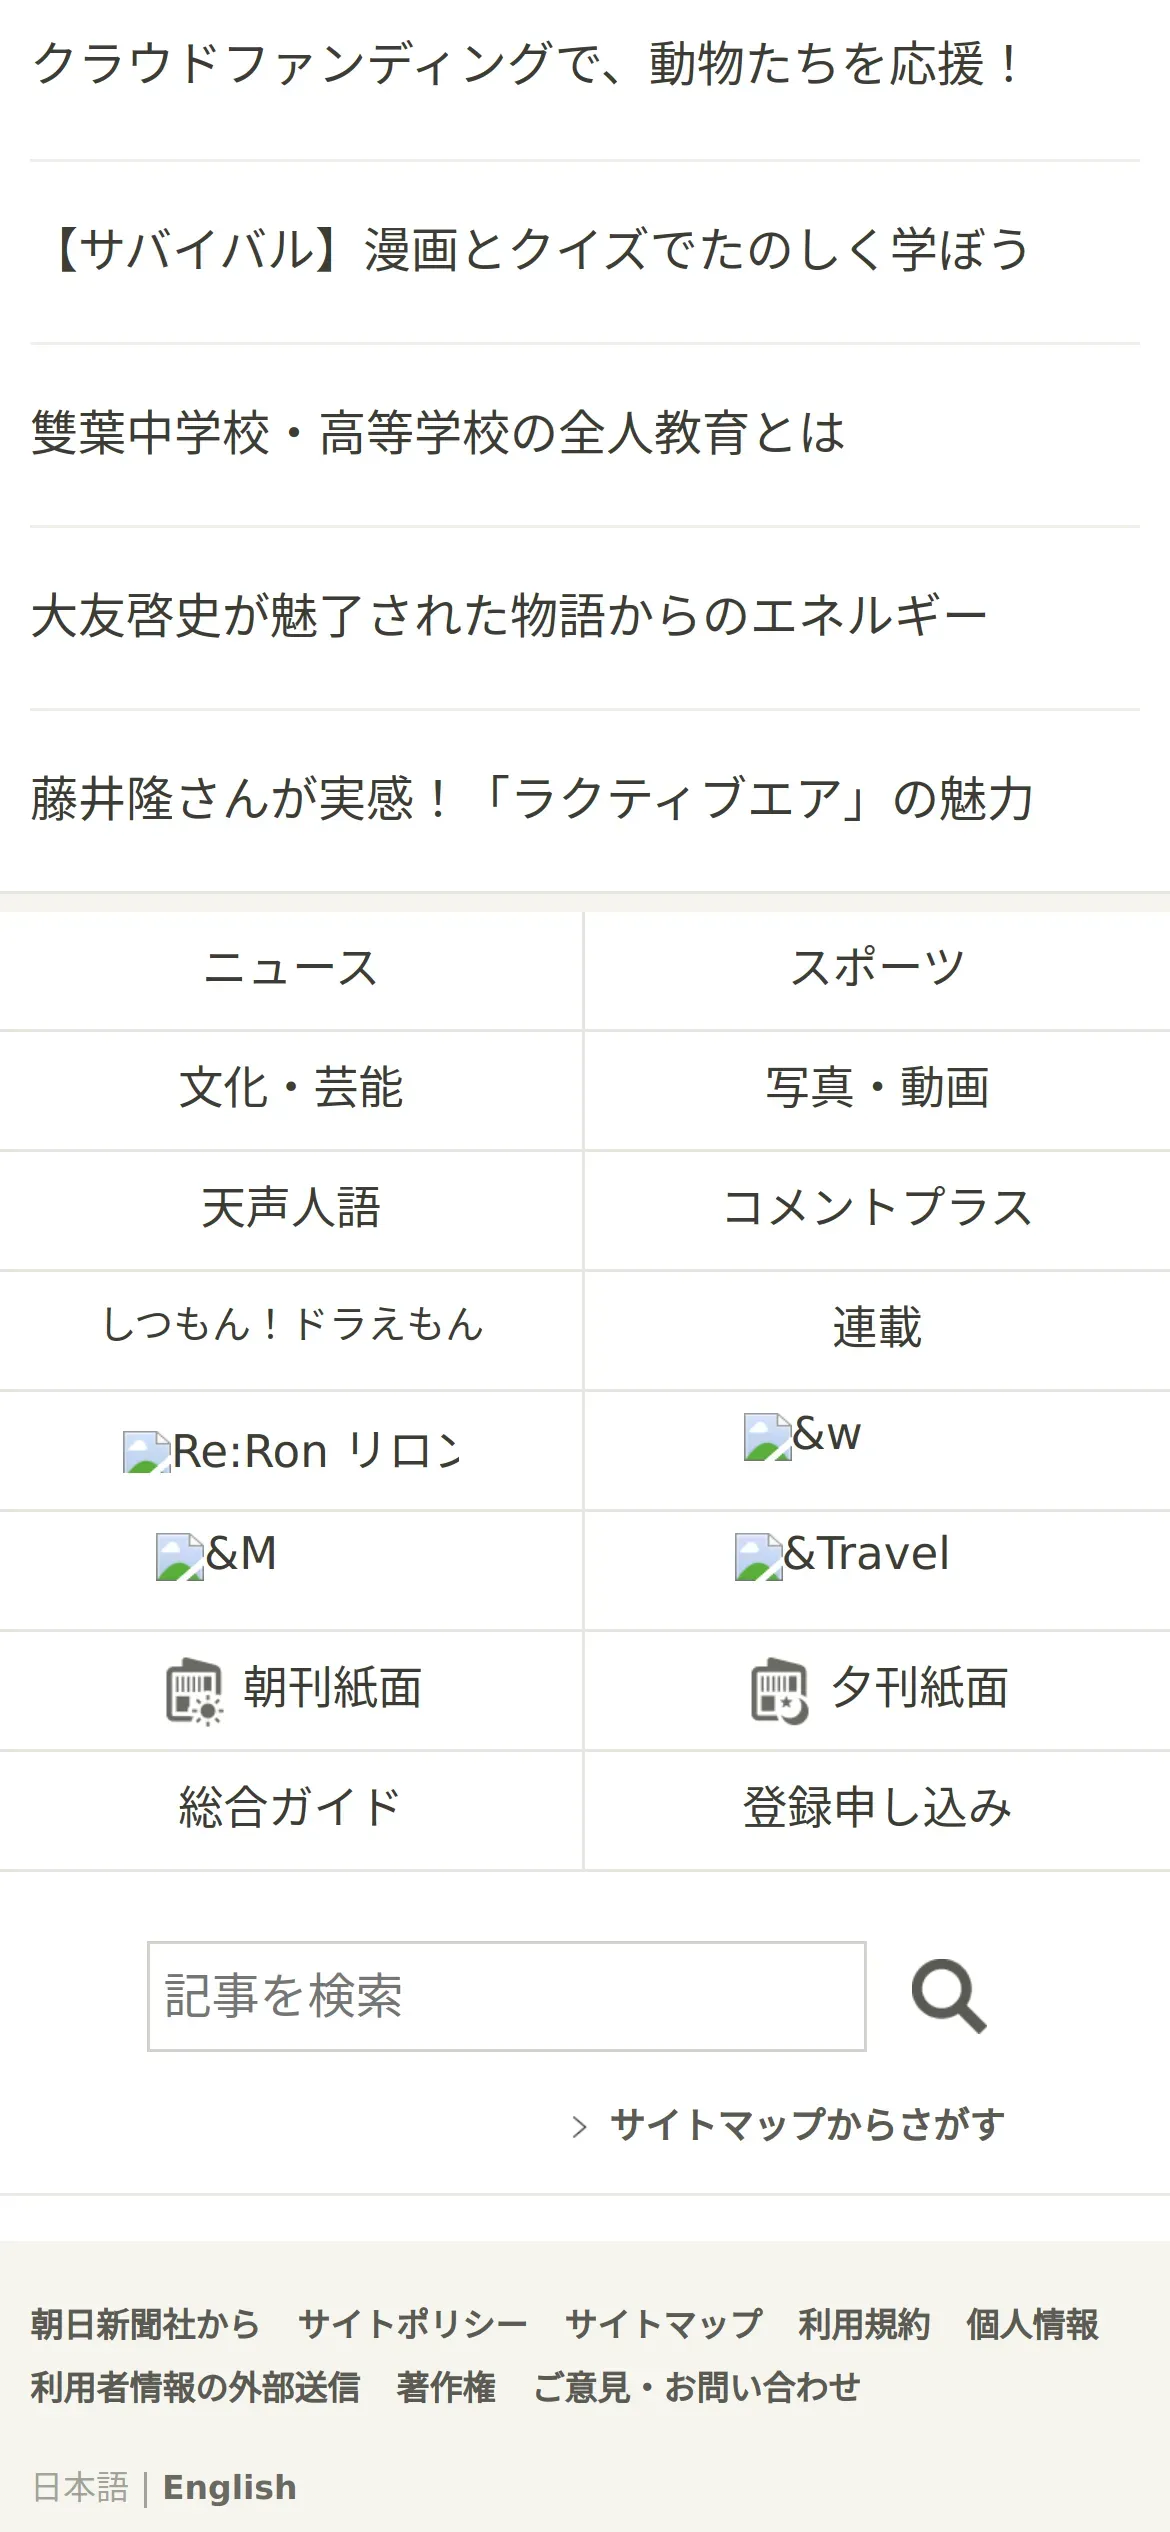Open the 天声人語 column
The height and width of the screenshot is (2532, 1170).
[291, 1209]
